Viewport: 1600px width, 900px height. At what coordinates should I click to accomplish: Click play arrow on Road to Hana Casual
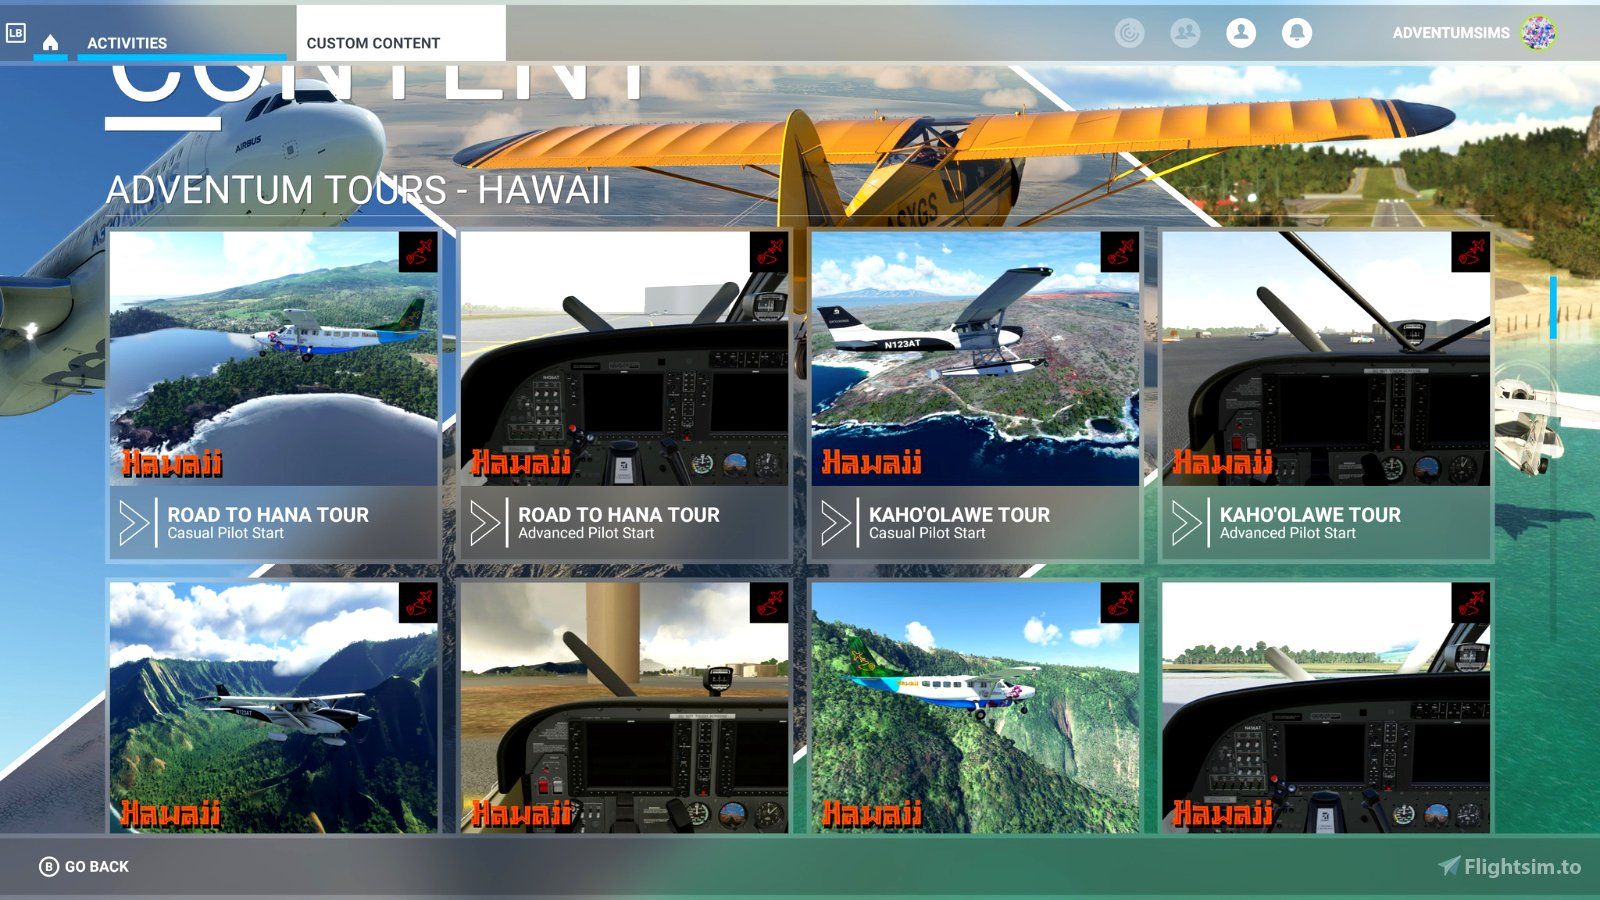[134, 522]
